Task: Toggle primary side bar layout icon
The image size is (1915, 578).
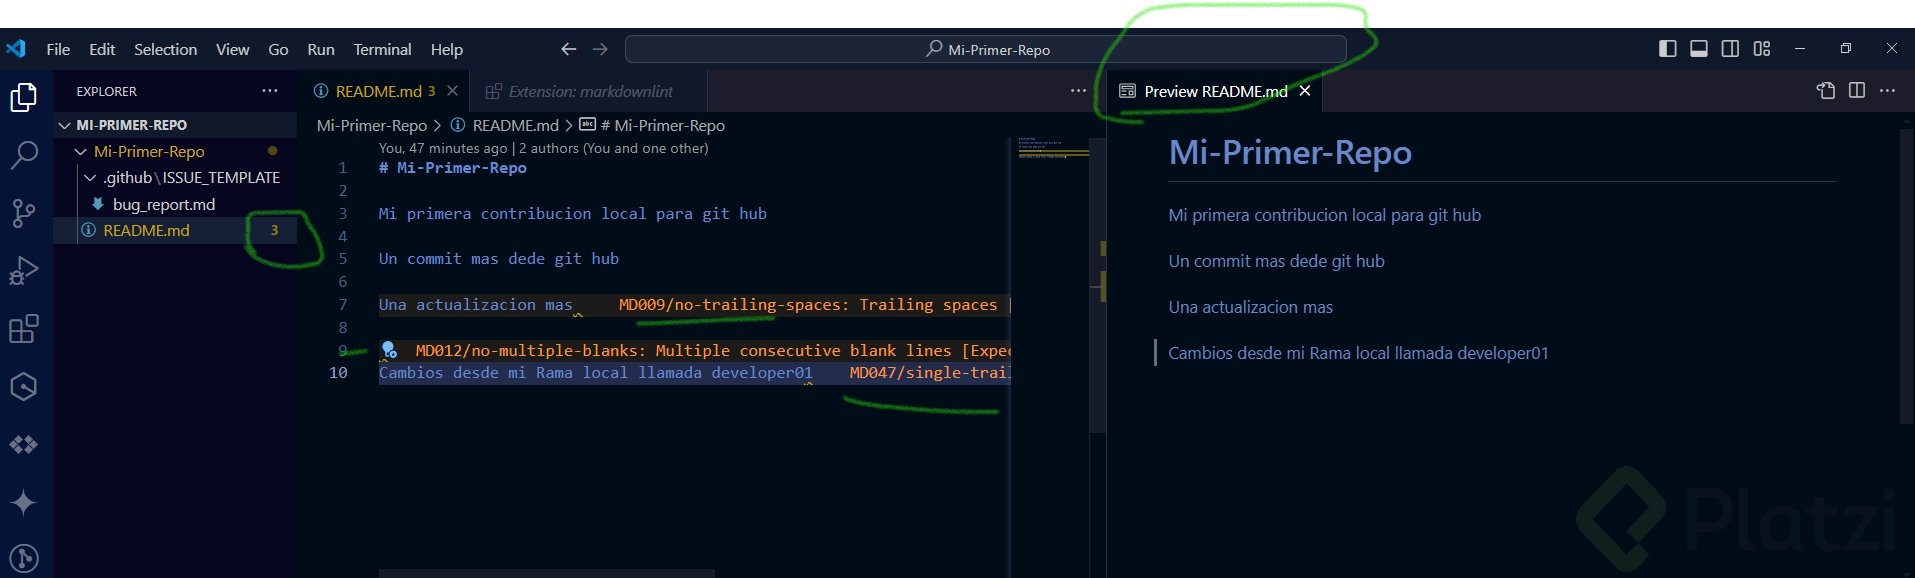Action: point(1667,49)
